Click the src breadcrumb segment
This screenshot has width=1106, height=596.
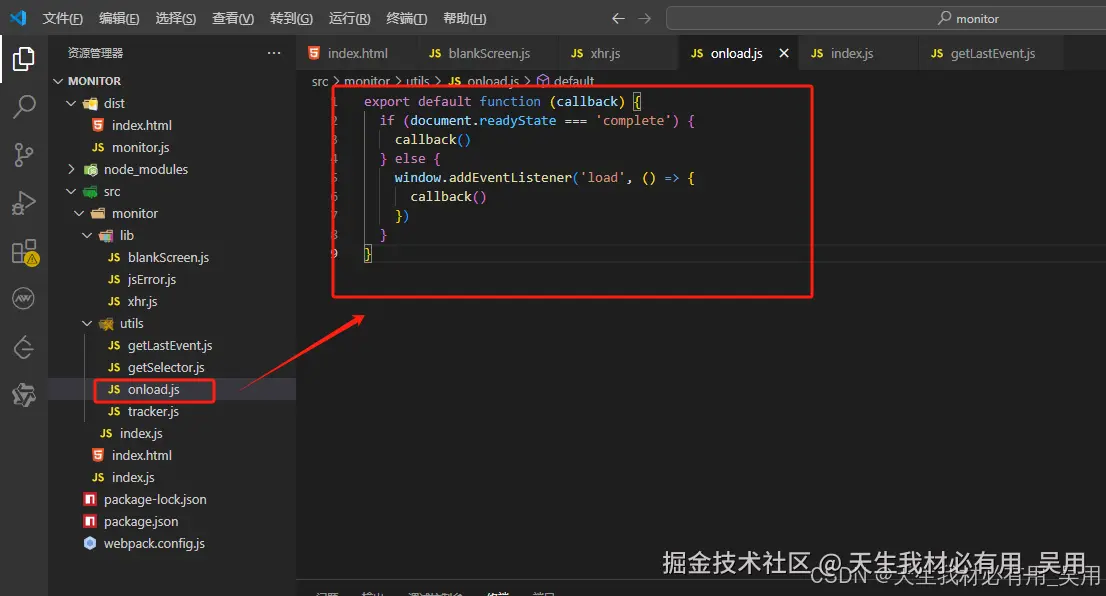320,81
